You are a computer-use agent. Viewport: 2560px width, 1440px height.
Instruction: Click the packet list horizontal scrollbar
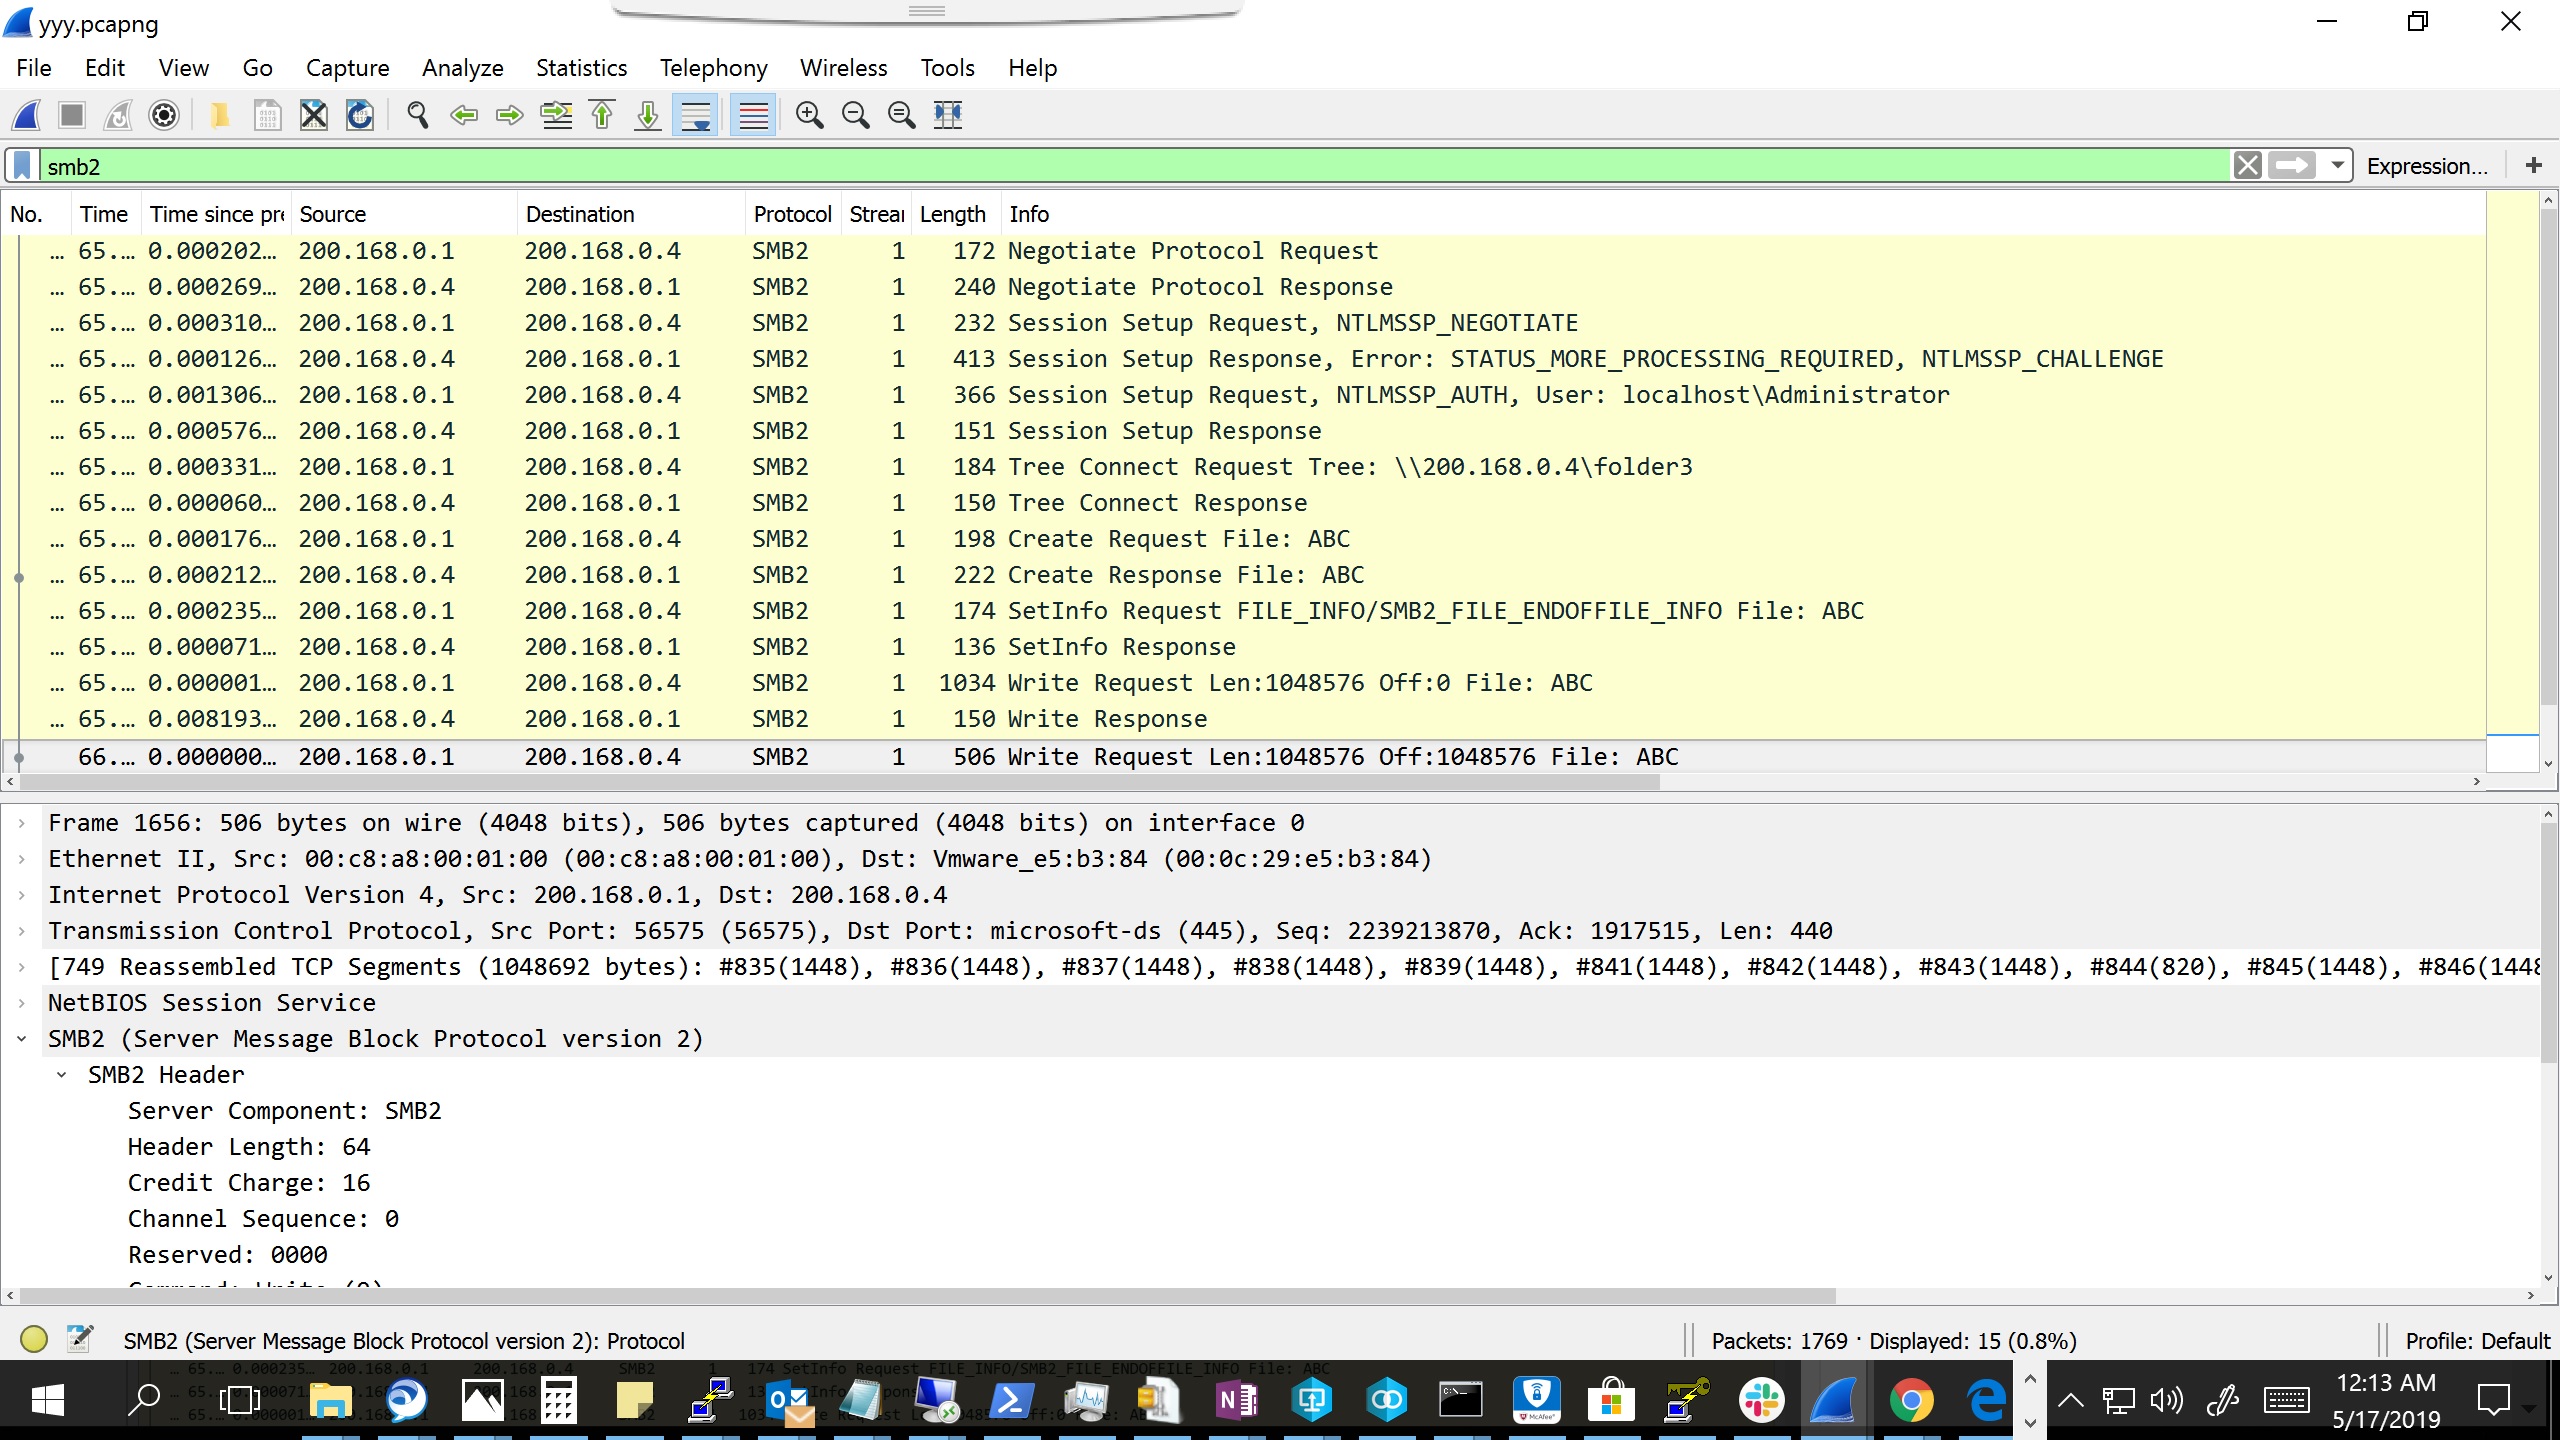click(x=840, y=782)
